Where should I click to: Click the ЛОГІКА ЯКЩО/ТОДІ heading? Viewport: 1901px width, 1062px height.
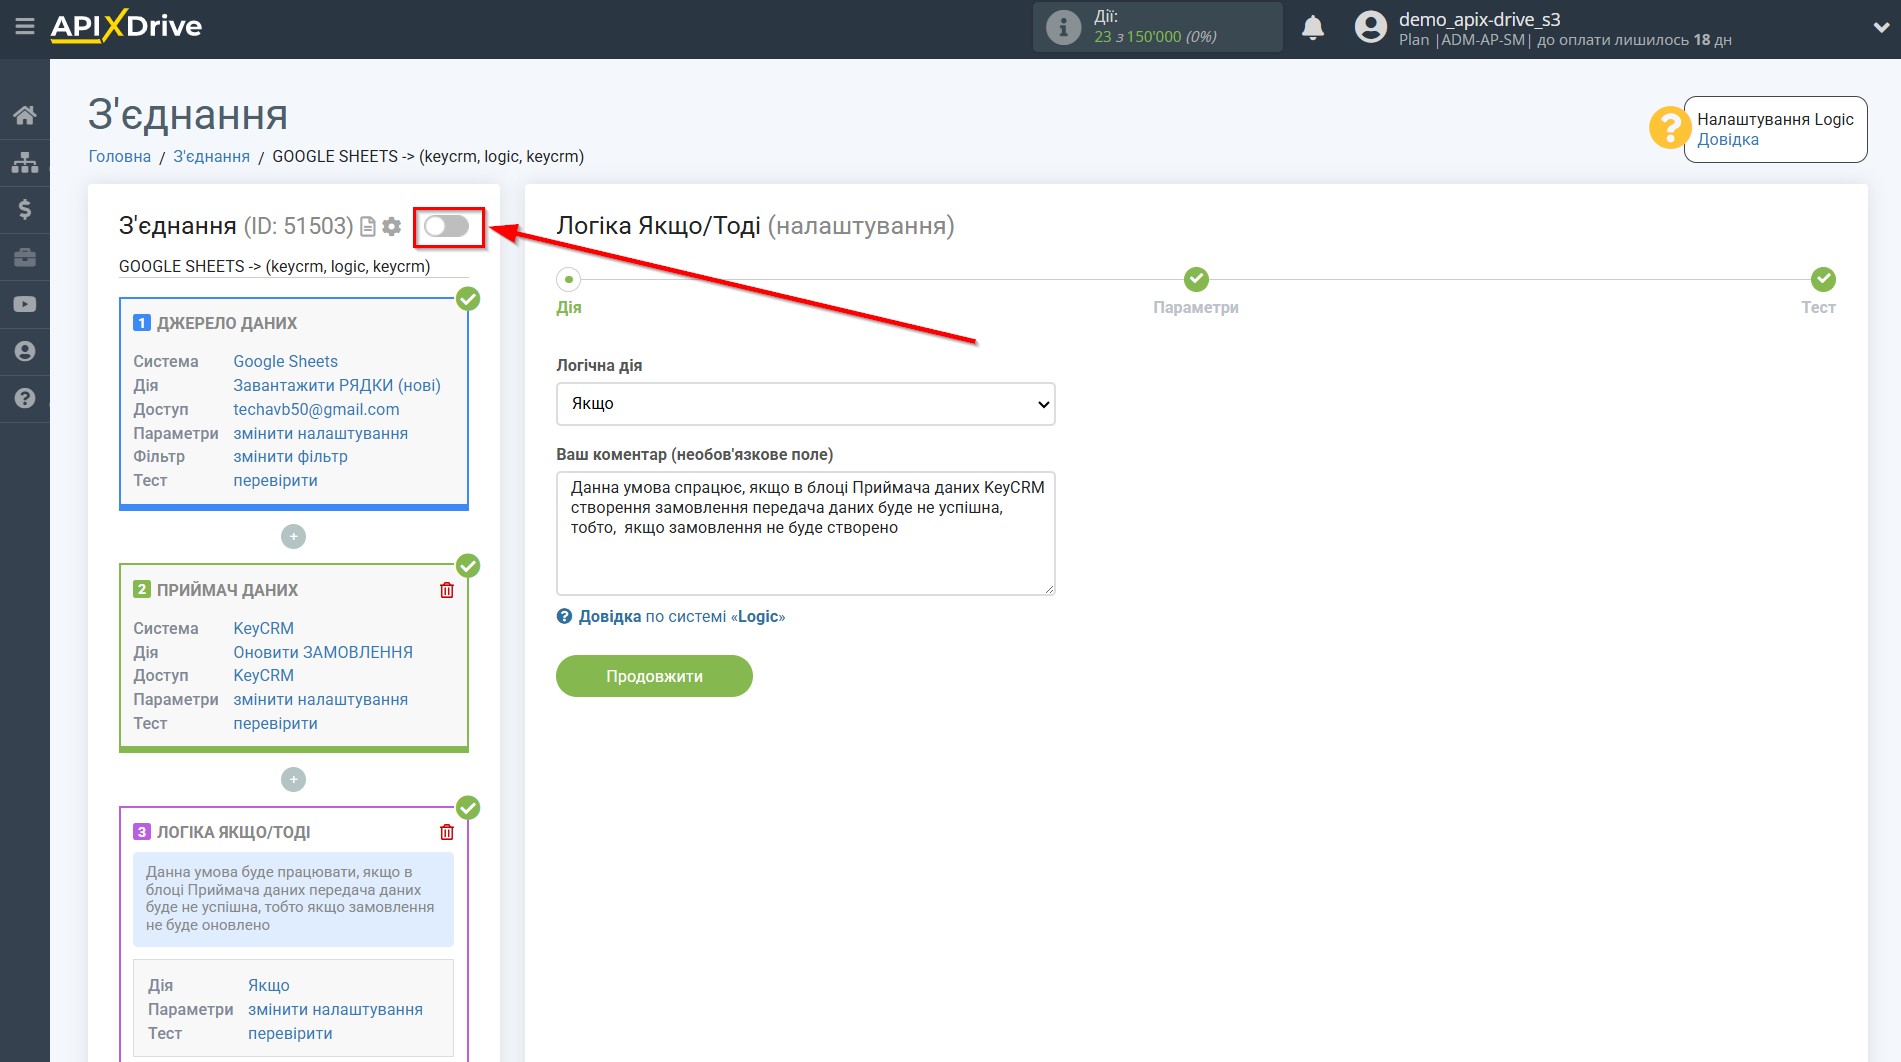tap(233, 832)
